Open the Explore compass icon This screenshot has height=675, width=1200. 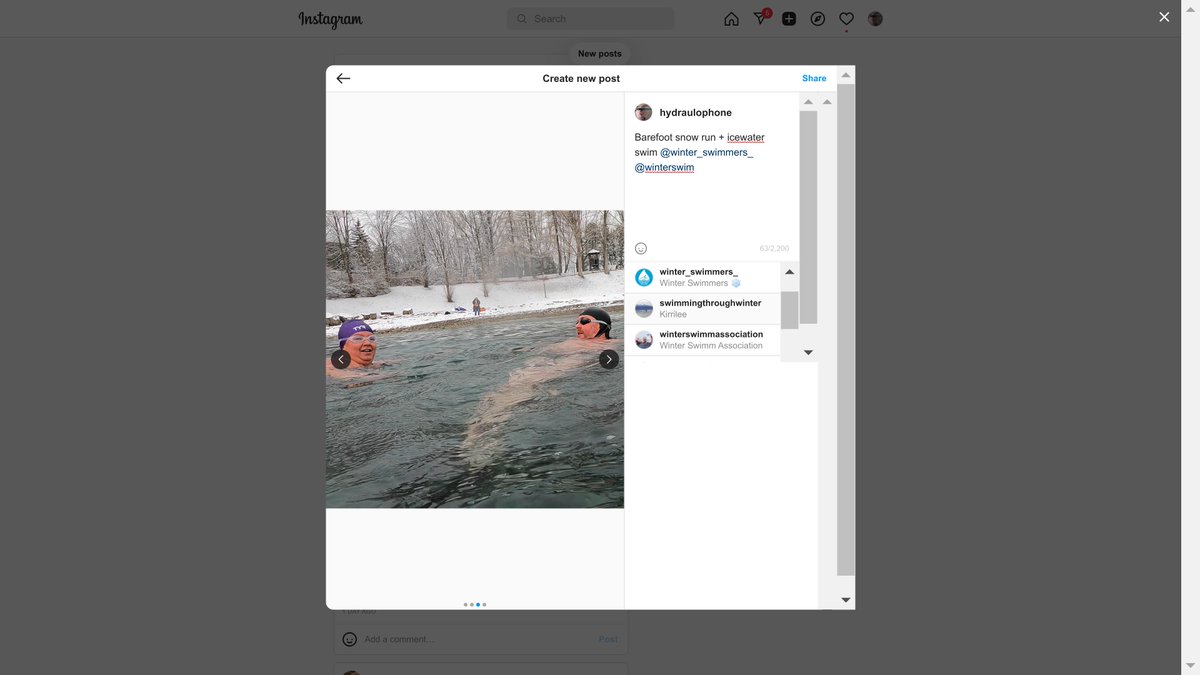(818, 19)
